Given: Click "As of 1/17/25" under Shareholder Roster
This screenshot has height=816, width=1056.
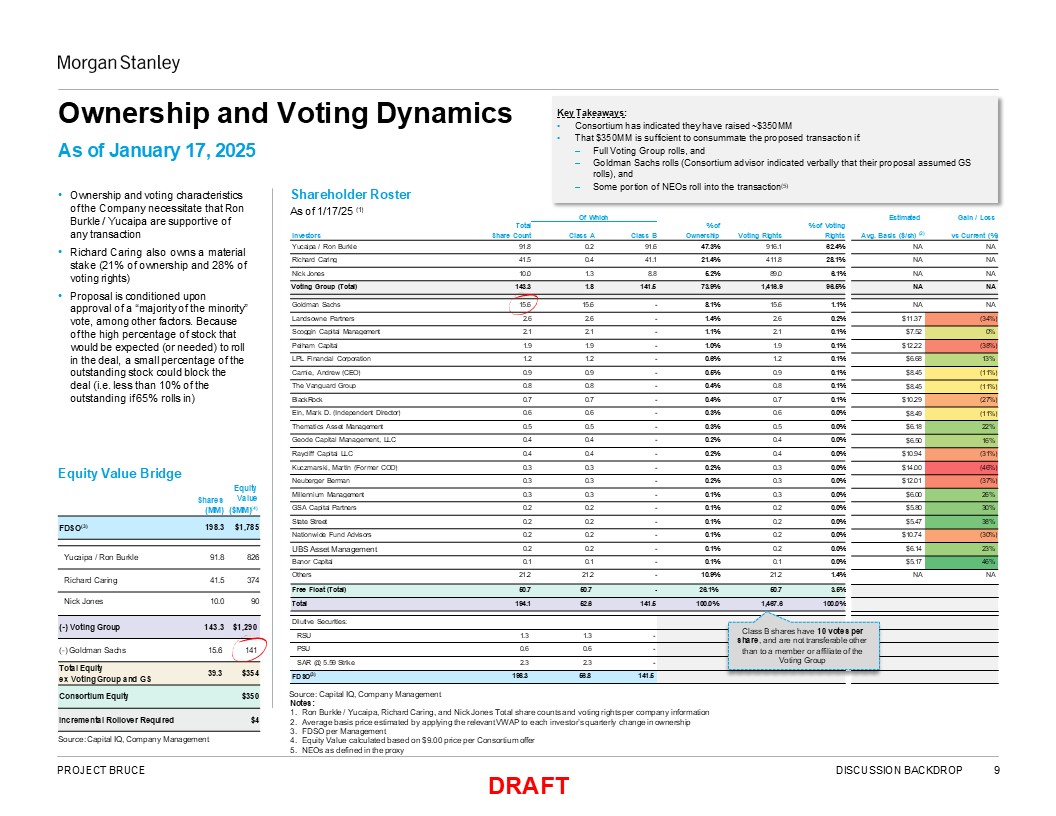Looking at the screenshot, I should [x=321, y=211].
